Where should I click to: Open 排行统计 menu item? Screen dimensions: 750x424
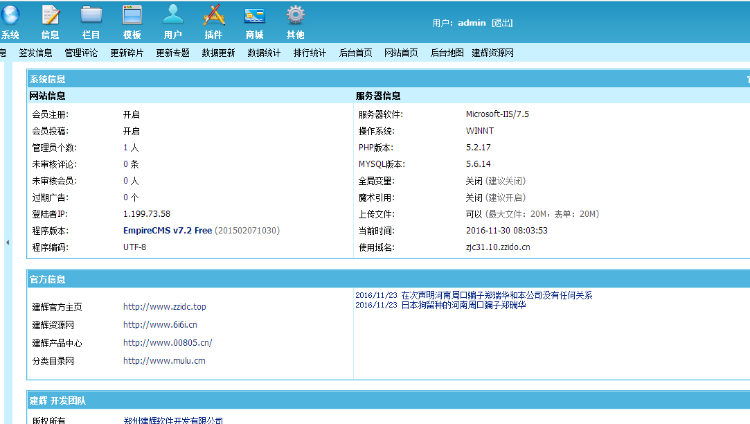tap(309, 53)
